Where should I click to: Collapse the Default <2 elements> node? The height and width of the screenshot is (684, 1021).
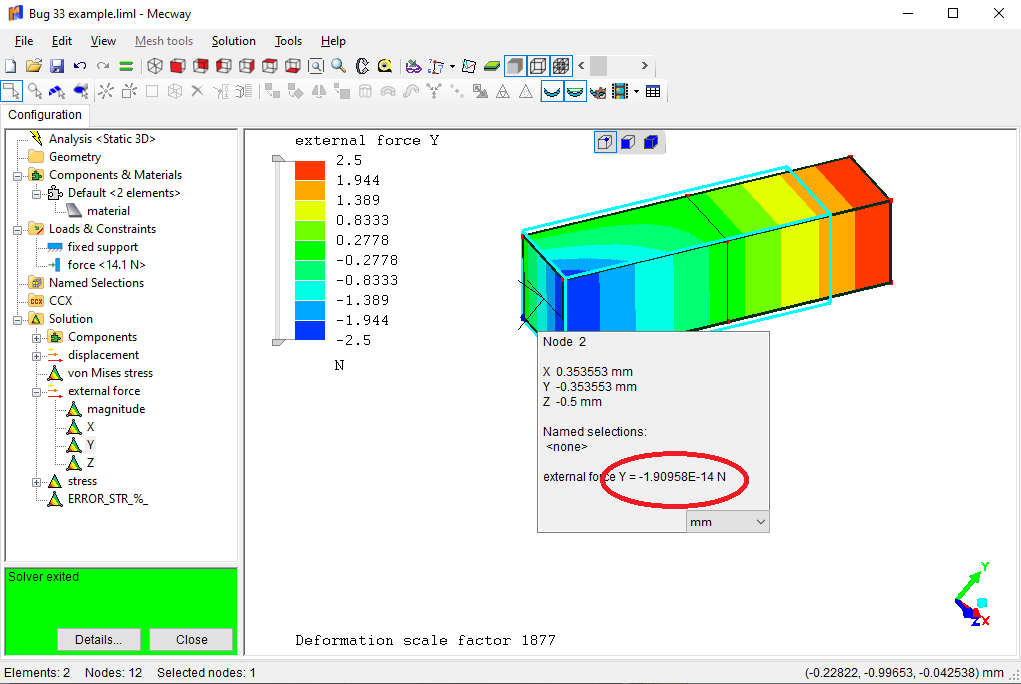36,193
